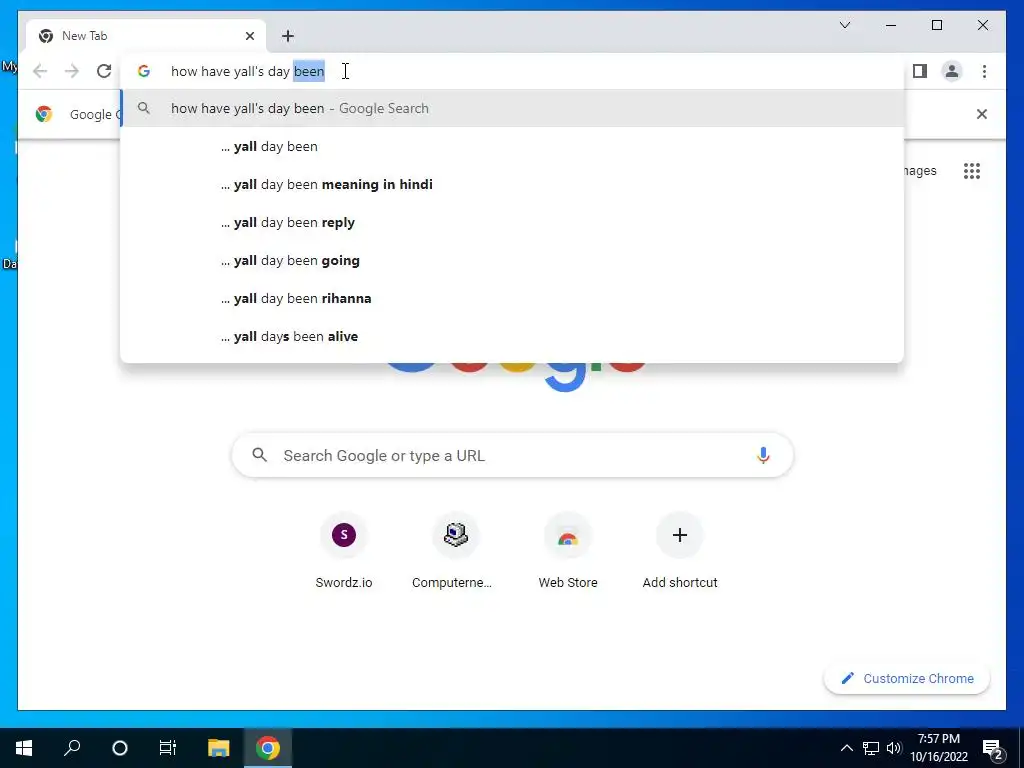Select suggestion 'yall day been'

(513, 146)
